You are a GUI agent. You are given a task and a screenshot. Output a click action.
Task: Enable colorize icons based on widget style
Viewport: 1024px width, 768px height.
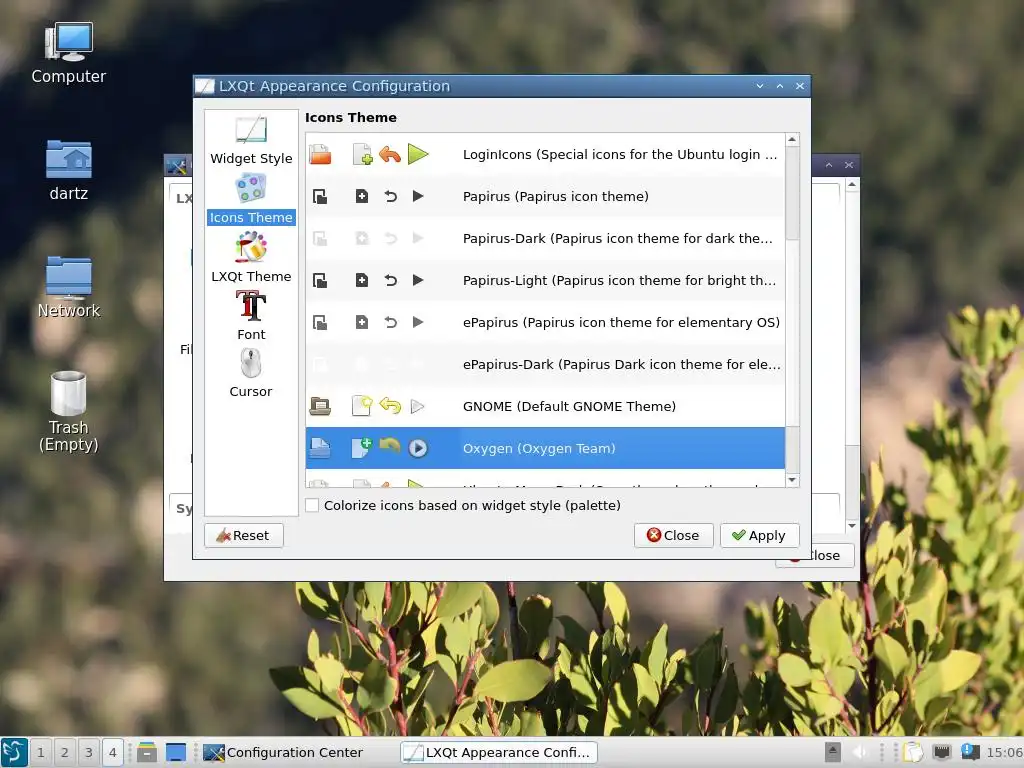tap(313, 505)
